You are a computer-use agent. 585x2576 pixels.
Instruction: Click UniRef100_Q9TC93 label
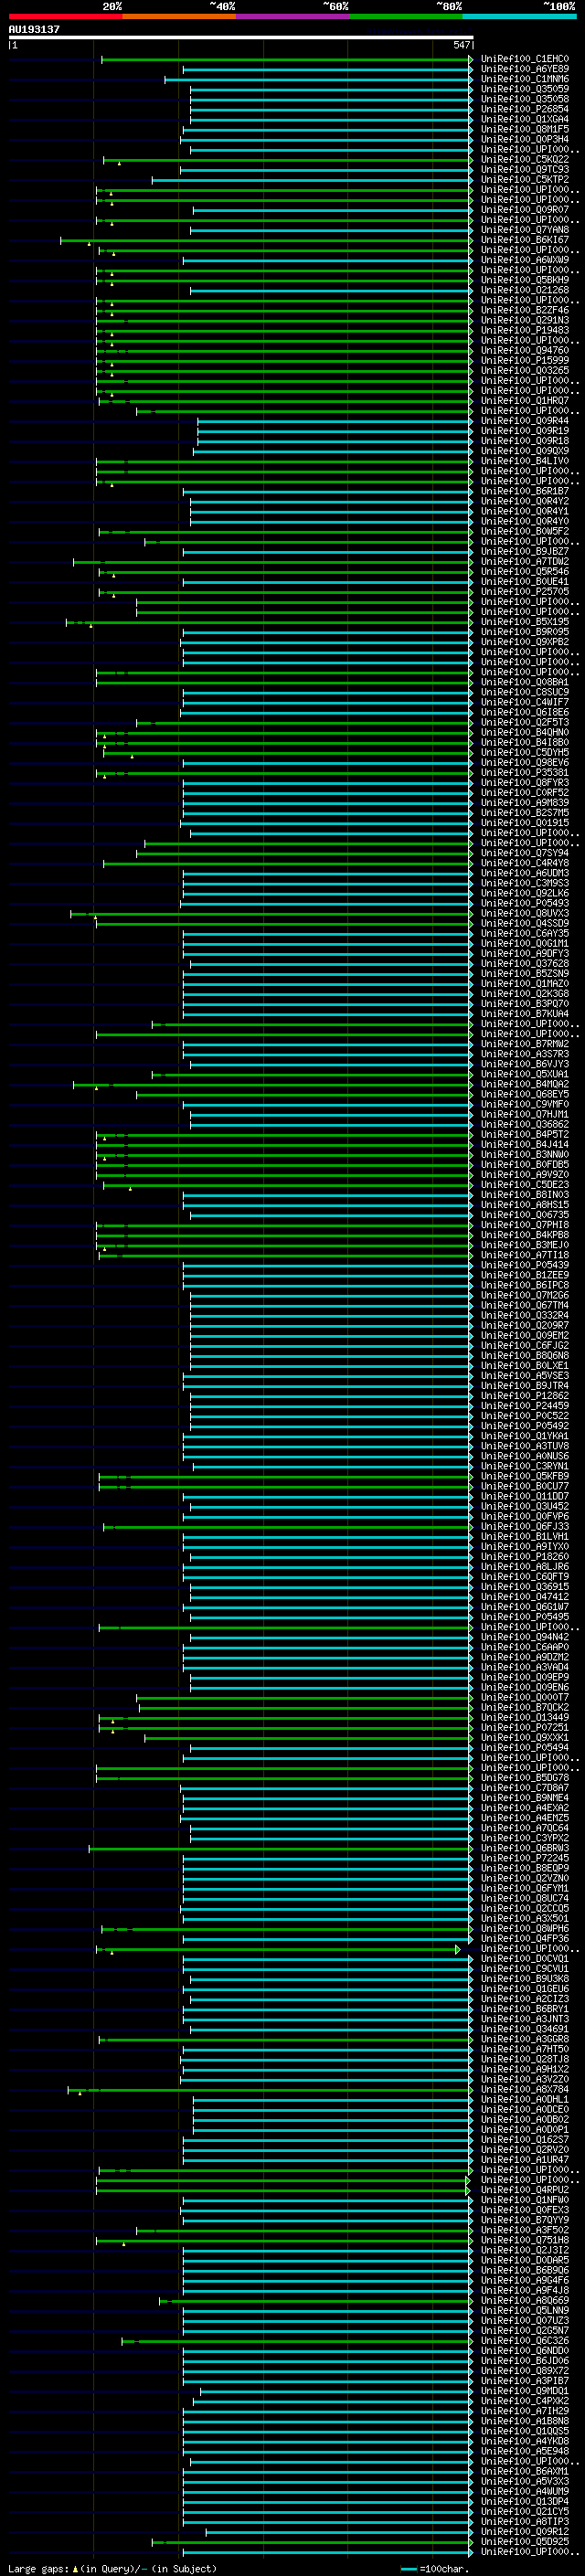point(525,169)
